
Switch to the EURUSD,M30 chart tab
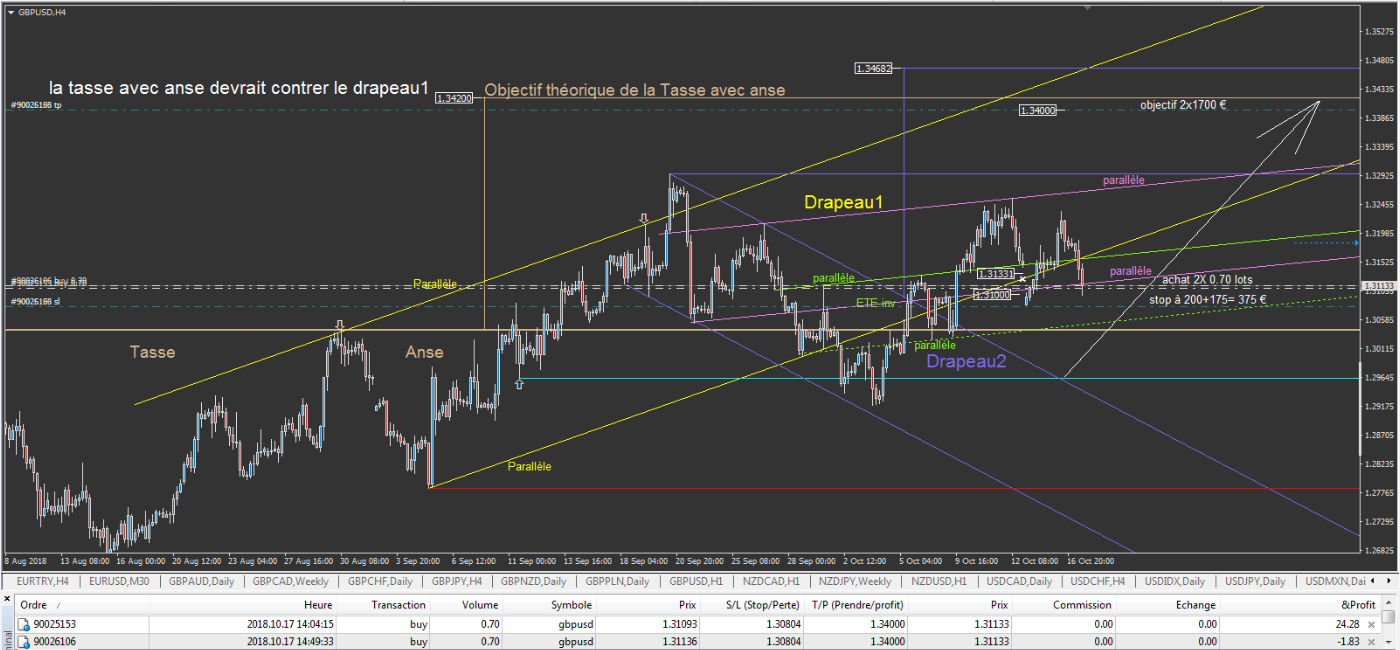point(119,581)
